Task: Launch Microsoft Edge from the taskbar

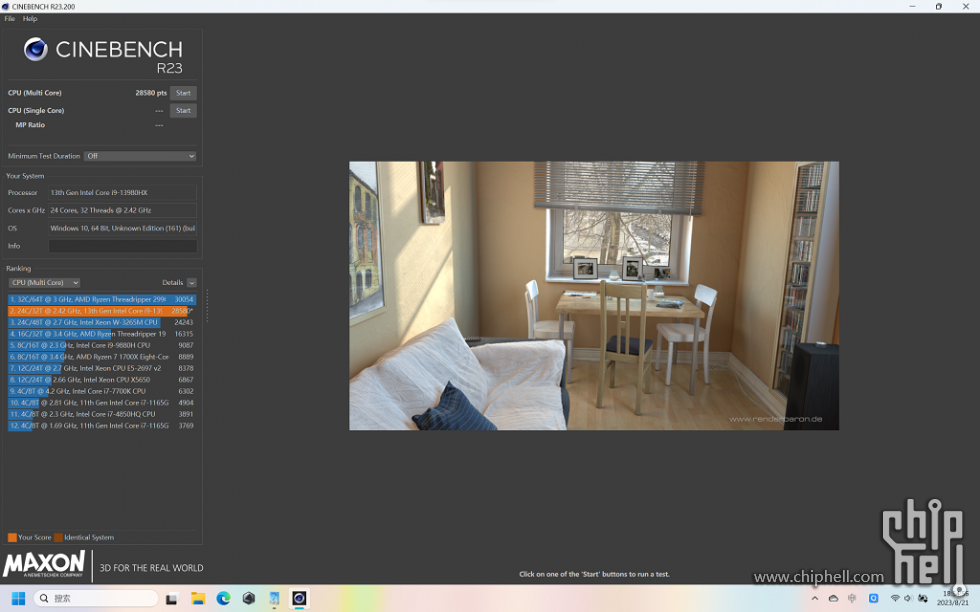Action: (223, 598)
